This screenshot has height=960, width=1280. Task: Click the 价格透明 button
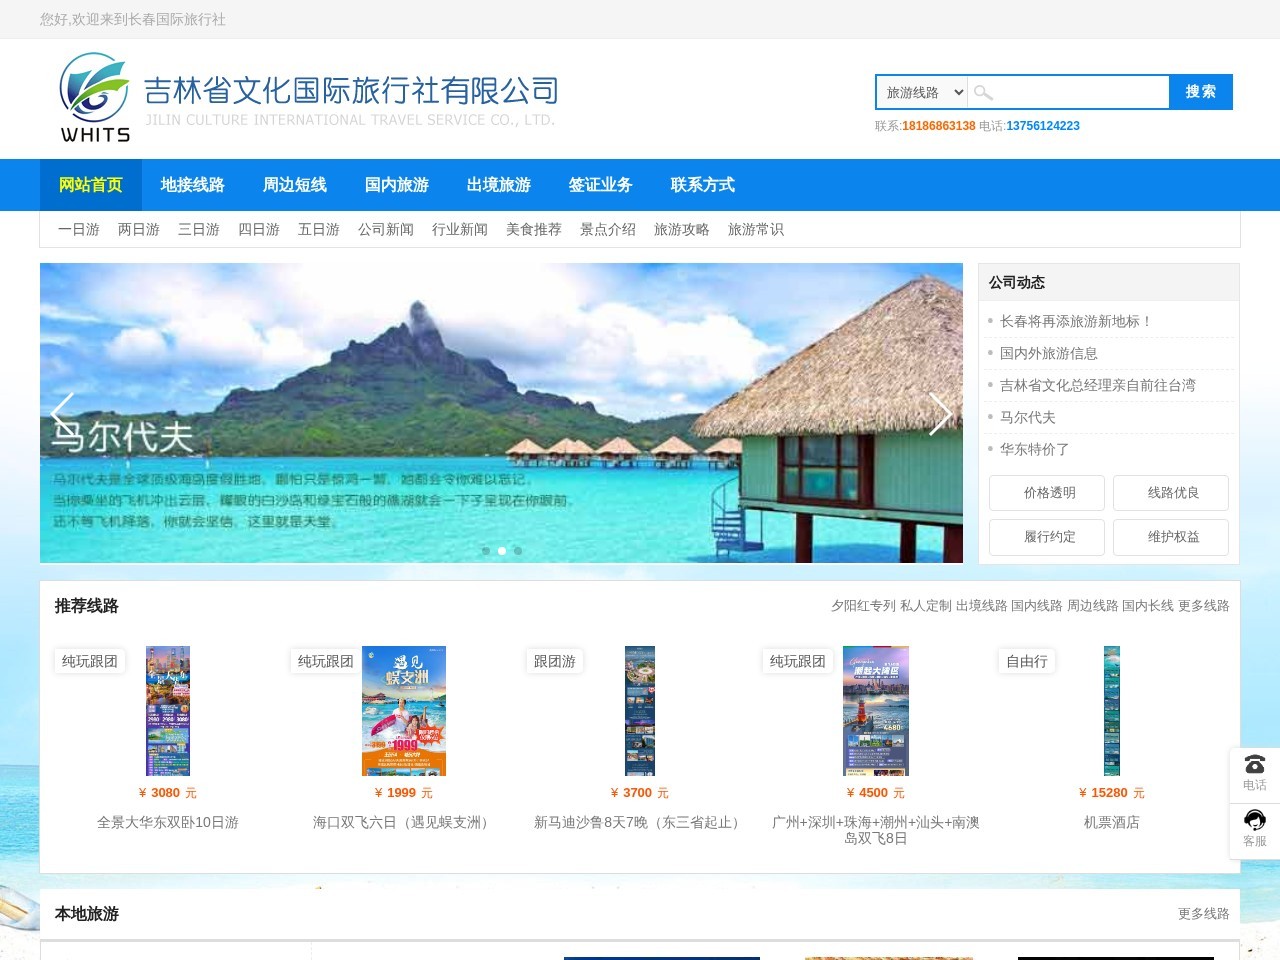coord(1046,492)
